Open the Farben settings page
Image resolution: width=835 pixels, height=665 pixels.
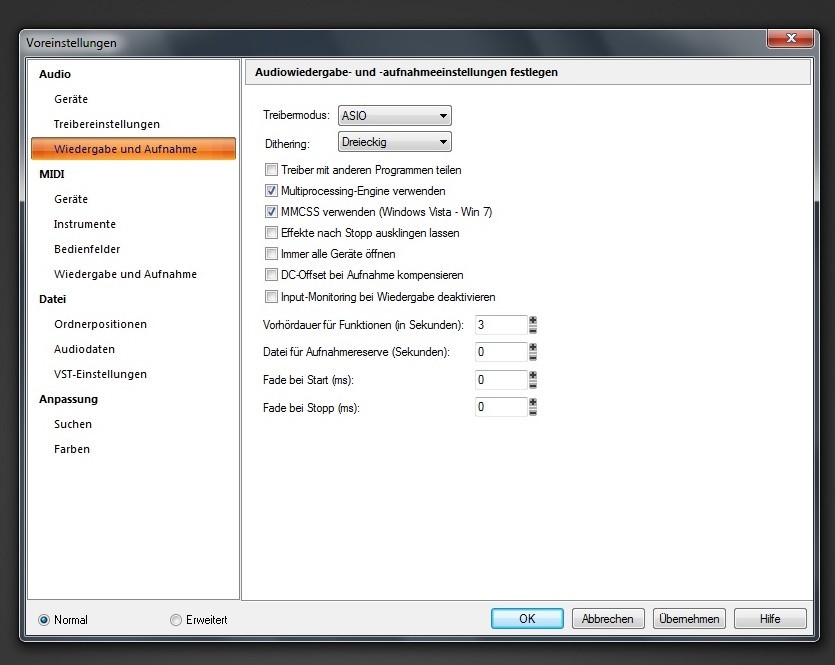click(72, 449)
